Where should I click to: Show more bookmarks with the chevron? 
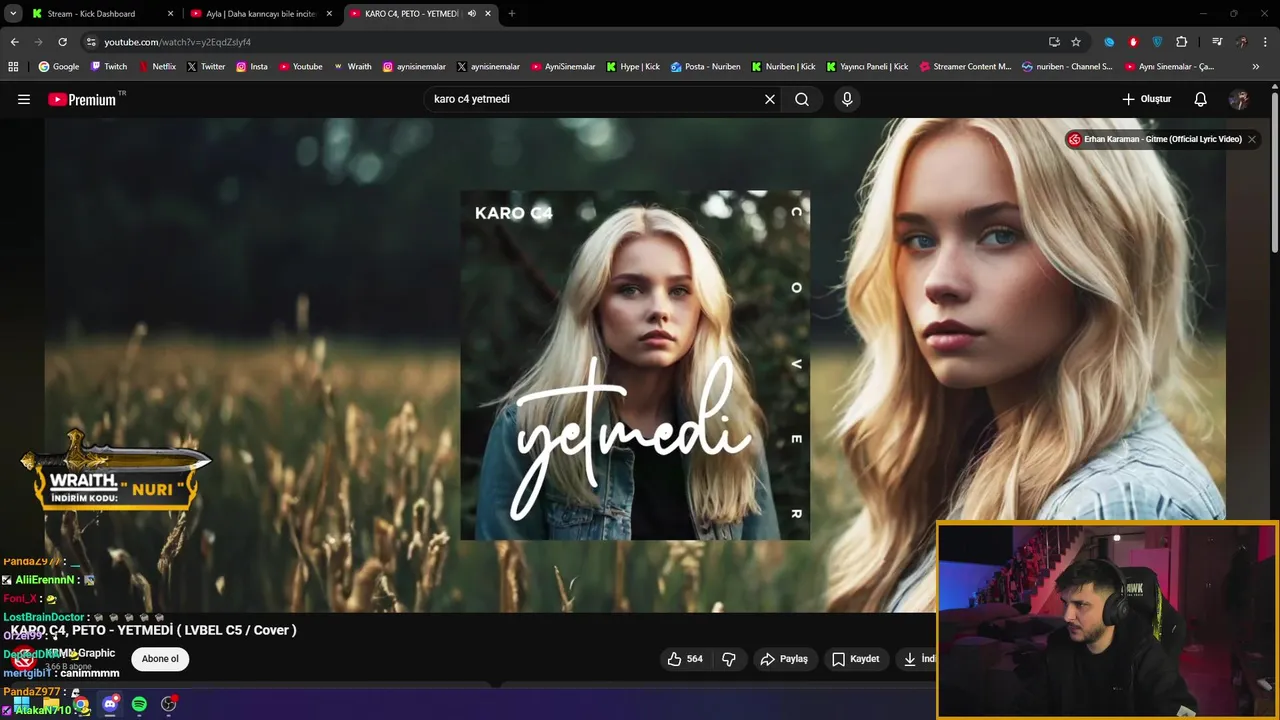coord(1256,67)
